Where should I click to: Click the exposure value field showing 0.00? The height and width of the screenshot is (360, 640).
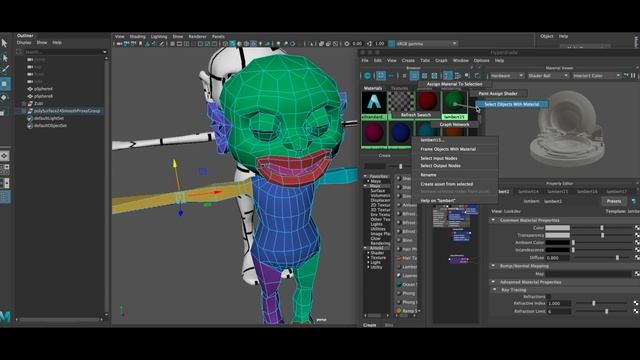pos(357,44)
